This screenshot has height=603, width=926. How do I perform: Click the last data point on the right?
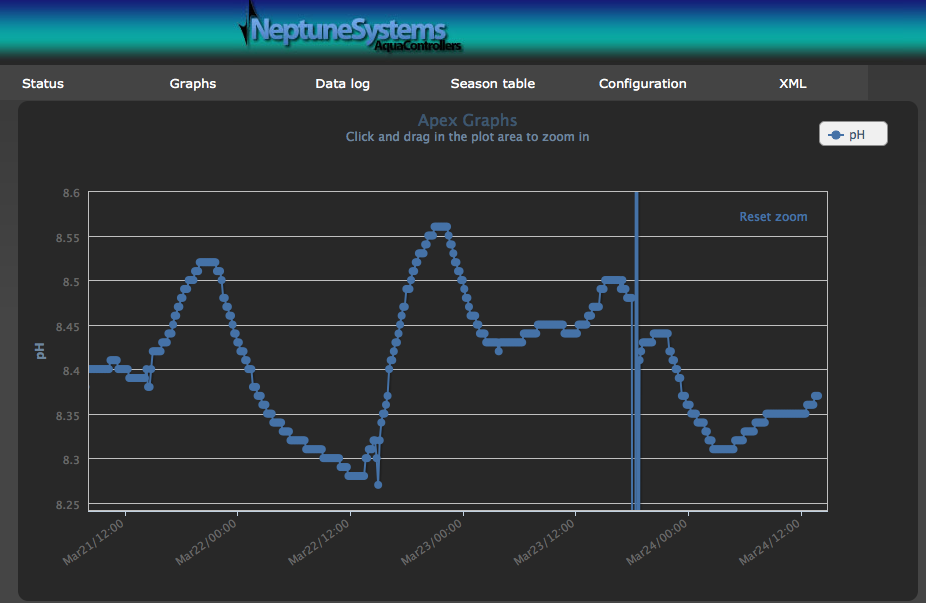(817, 396)
